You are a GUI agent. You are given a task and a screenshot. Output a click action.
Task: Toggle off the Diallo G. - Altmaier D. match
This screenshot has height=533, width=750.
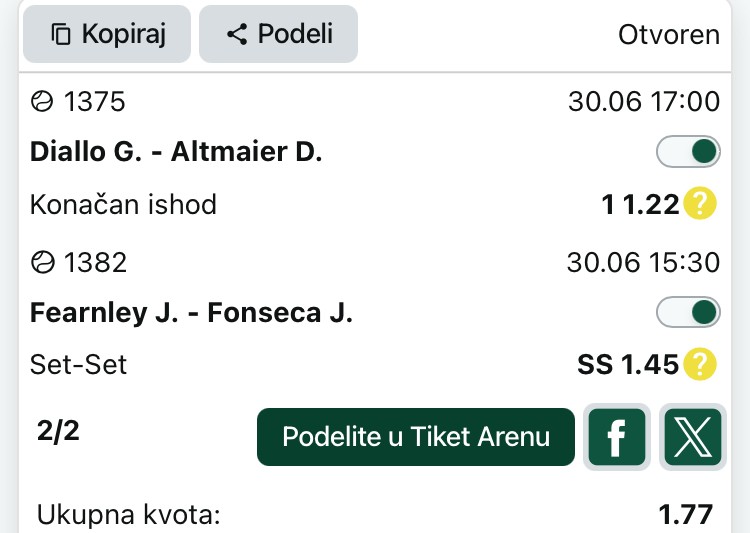(x=688, y=152)
